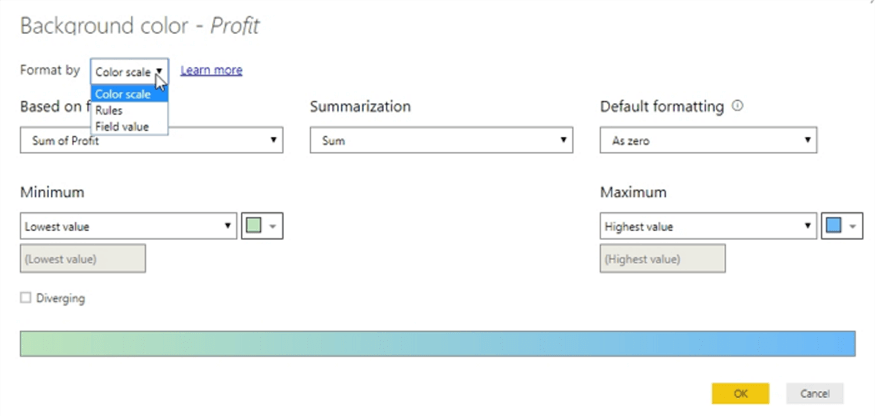The height and width of the screenshot is (416, 875).
Task: Click the Default formatting info icon
Action: [738, 107]
